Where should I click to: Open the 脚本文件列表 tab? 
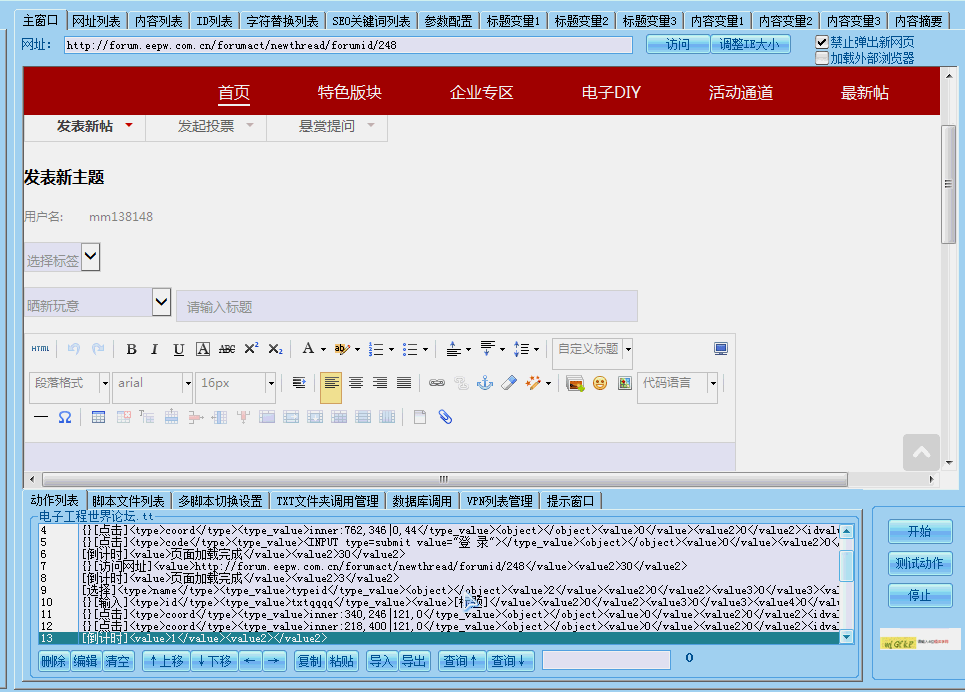(x=129, y=501)
